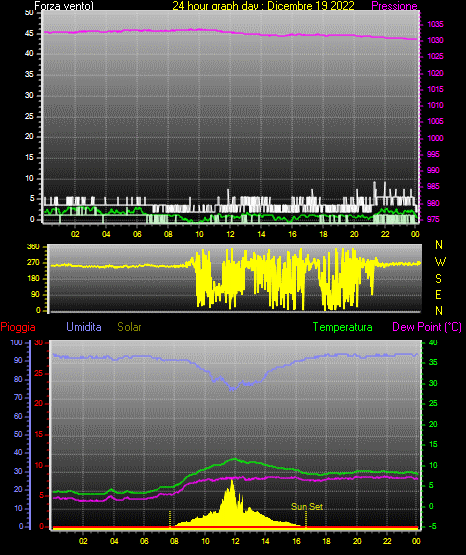The height and width of the screenshot is (555, 466).
Task: Click the Pioggia legend label
Action: [18, 327]
